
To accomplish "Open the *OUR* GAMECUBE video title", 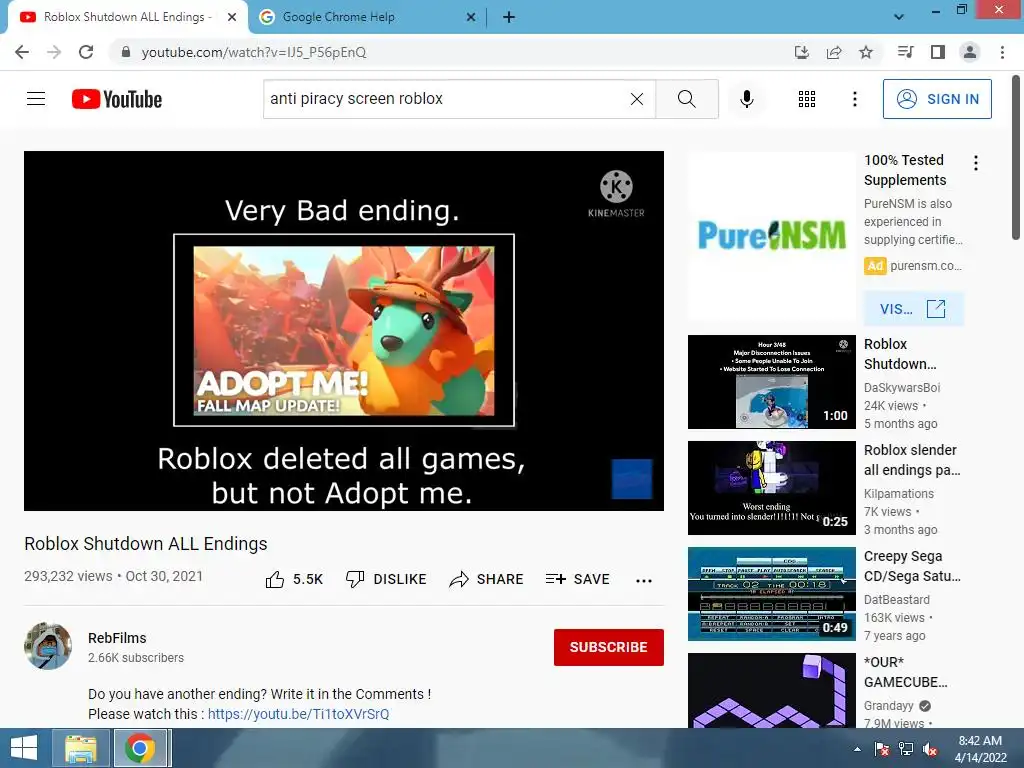I will [x=905, y=672].
